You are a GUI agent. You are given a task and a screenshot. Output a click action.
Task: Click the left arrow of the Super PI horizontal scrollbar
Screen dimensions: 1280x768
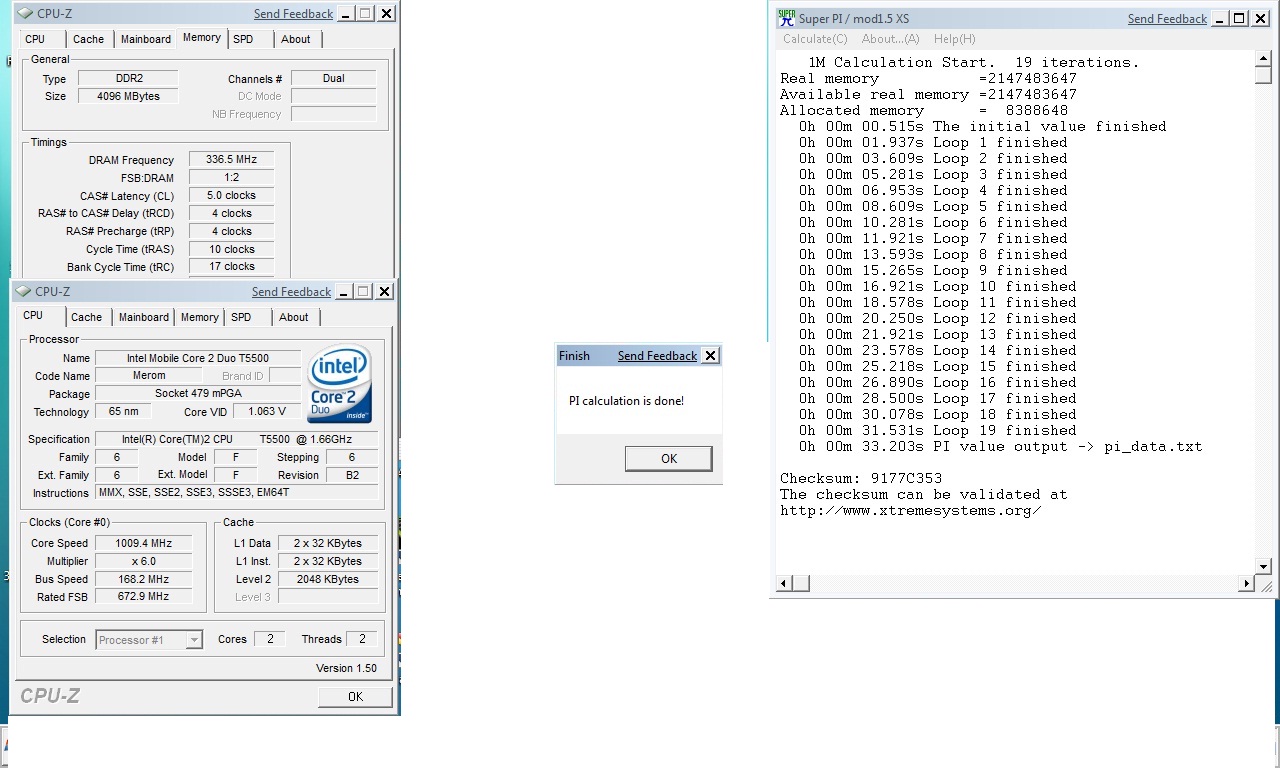[785, 583]
